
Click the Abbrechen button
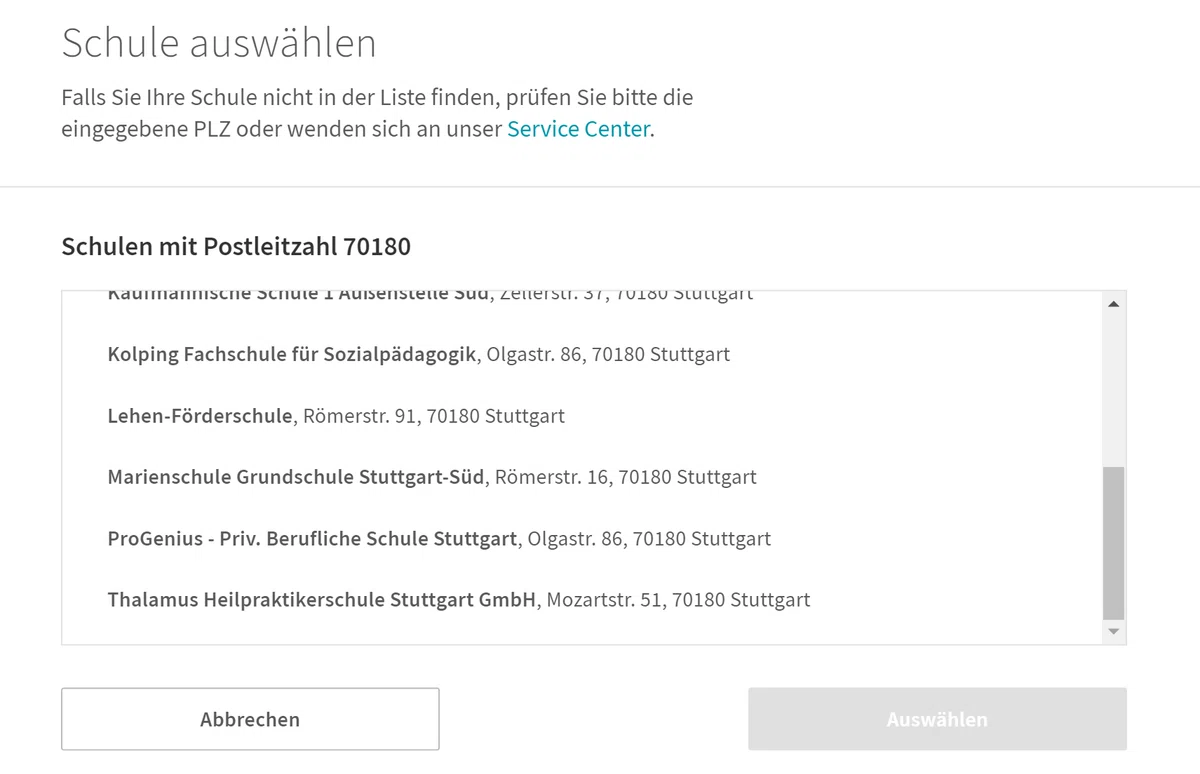(x=250, y=719)
